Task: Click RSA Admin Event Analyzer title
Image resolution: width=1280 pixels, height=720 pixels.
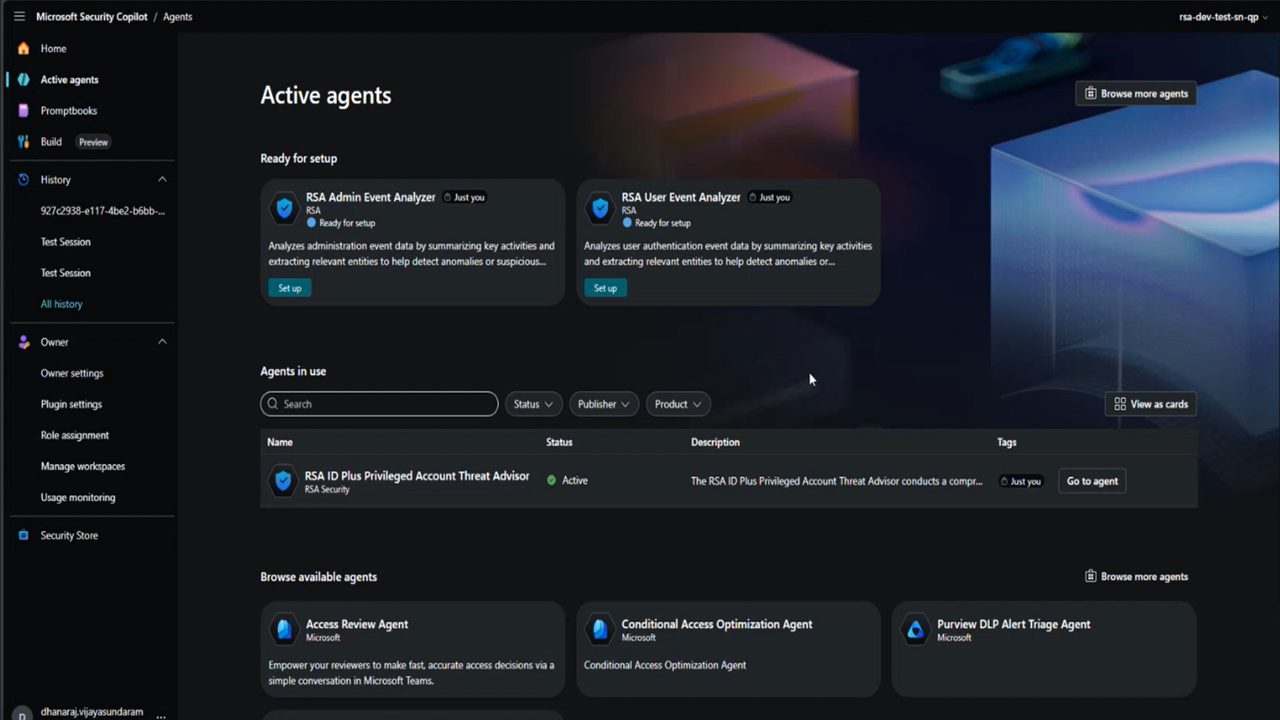Action: (x=371, y=197)
